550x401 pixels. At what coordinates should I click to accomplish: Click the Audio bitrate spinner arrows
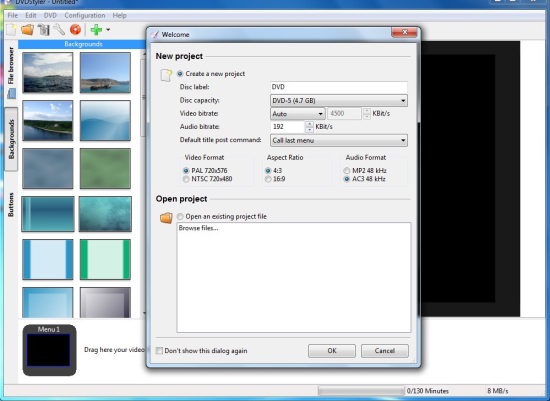pos(309,127)
